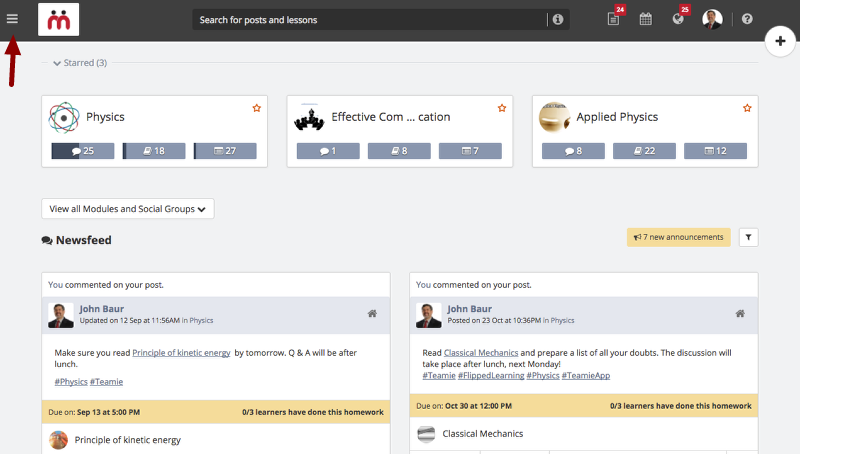This screenshot has width=847, height=454.
Task: Click #Teamie hashtag in 12 Sep post
Action: 106,382
